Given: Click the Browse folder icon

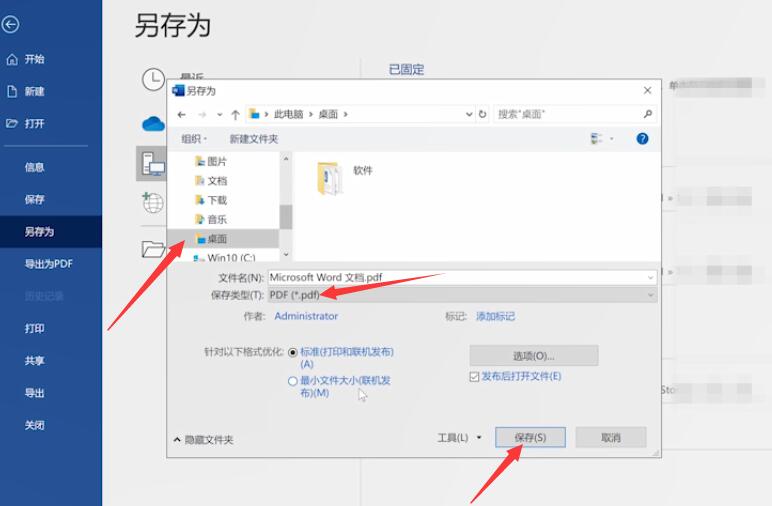Looking at the screenshot, I should click(x=153, y=249).
